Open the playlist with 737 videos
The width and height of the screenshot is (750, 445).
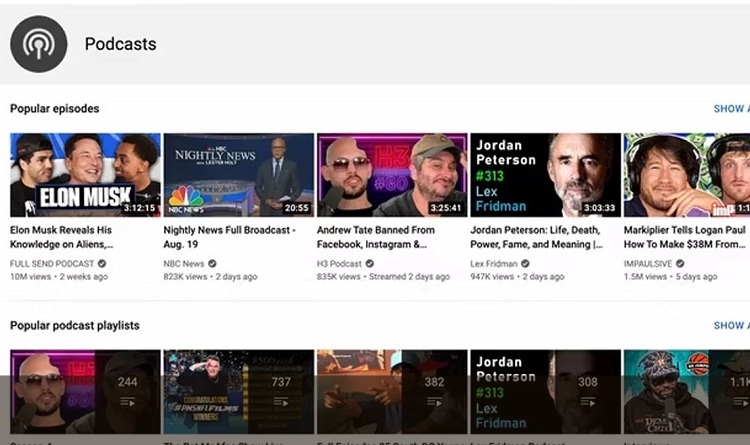pos(239,392)
